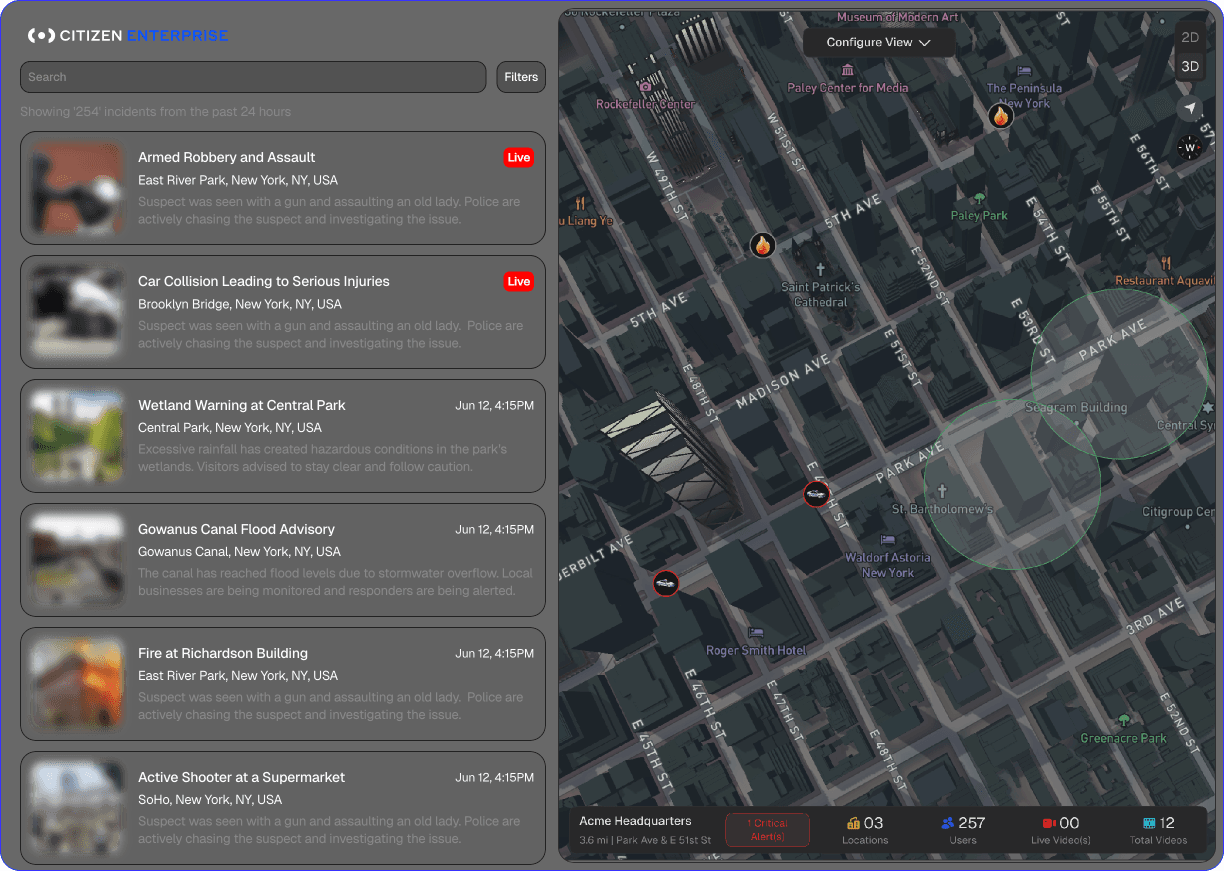This screenshot has height=871, width=1224.
Task: Click St. Bartholomew's cross icon on map
Action: tap(942, 492)
